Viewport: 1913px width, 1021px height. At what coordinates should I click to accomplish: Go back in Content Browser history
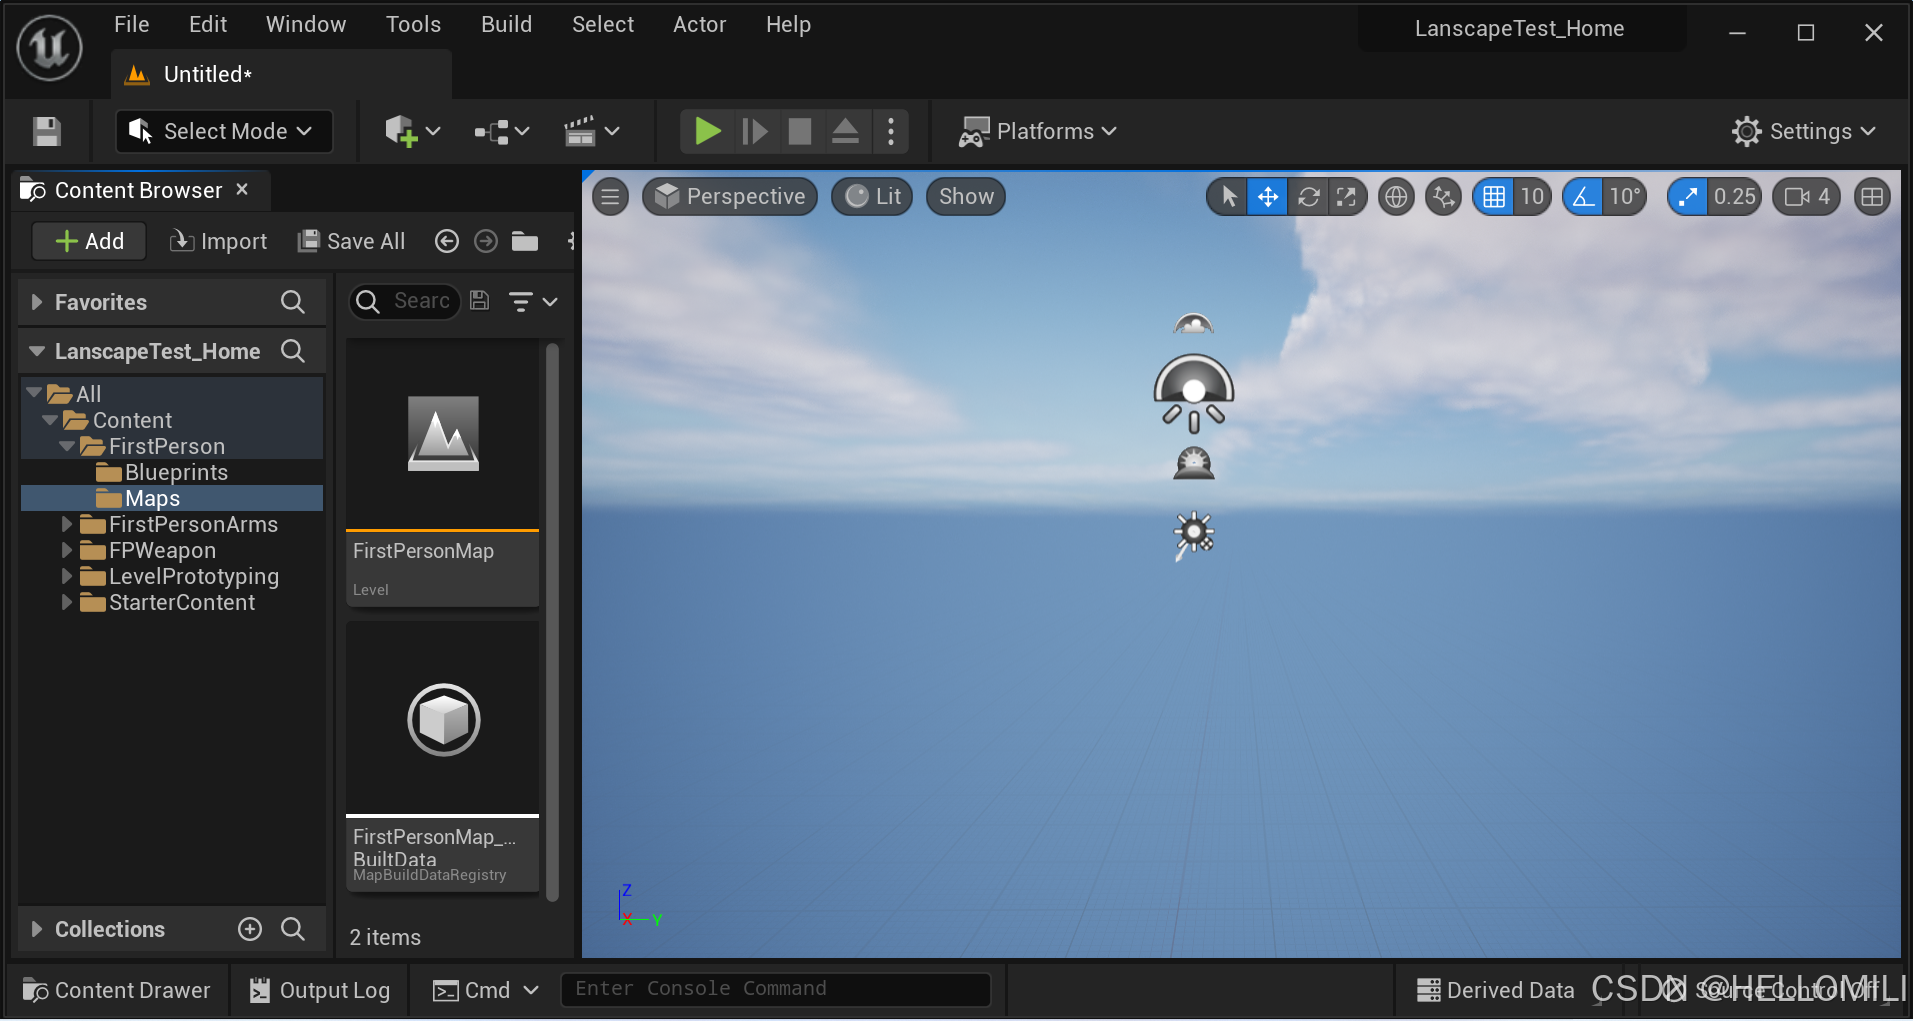tap(447, 241)
